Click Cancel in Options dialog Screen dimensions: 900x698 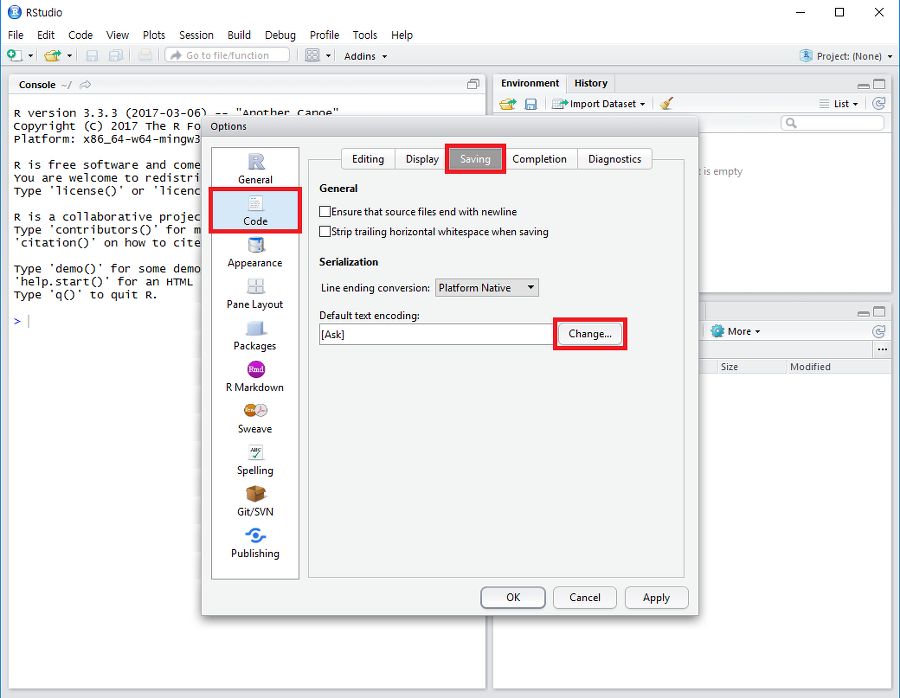(585, 598)
